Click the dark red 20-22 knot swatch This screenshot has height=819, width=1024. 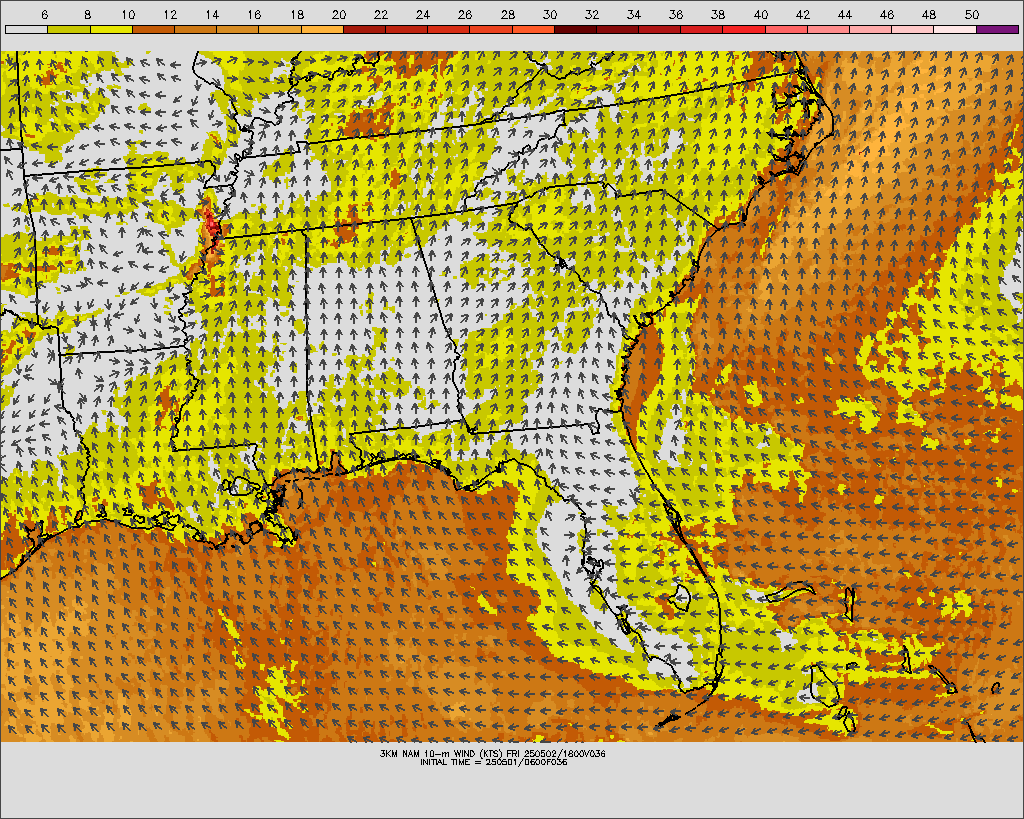tap(364, 29)
